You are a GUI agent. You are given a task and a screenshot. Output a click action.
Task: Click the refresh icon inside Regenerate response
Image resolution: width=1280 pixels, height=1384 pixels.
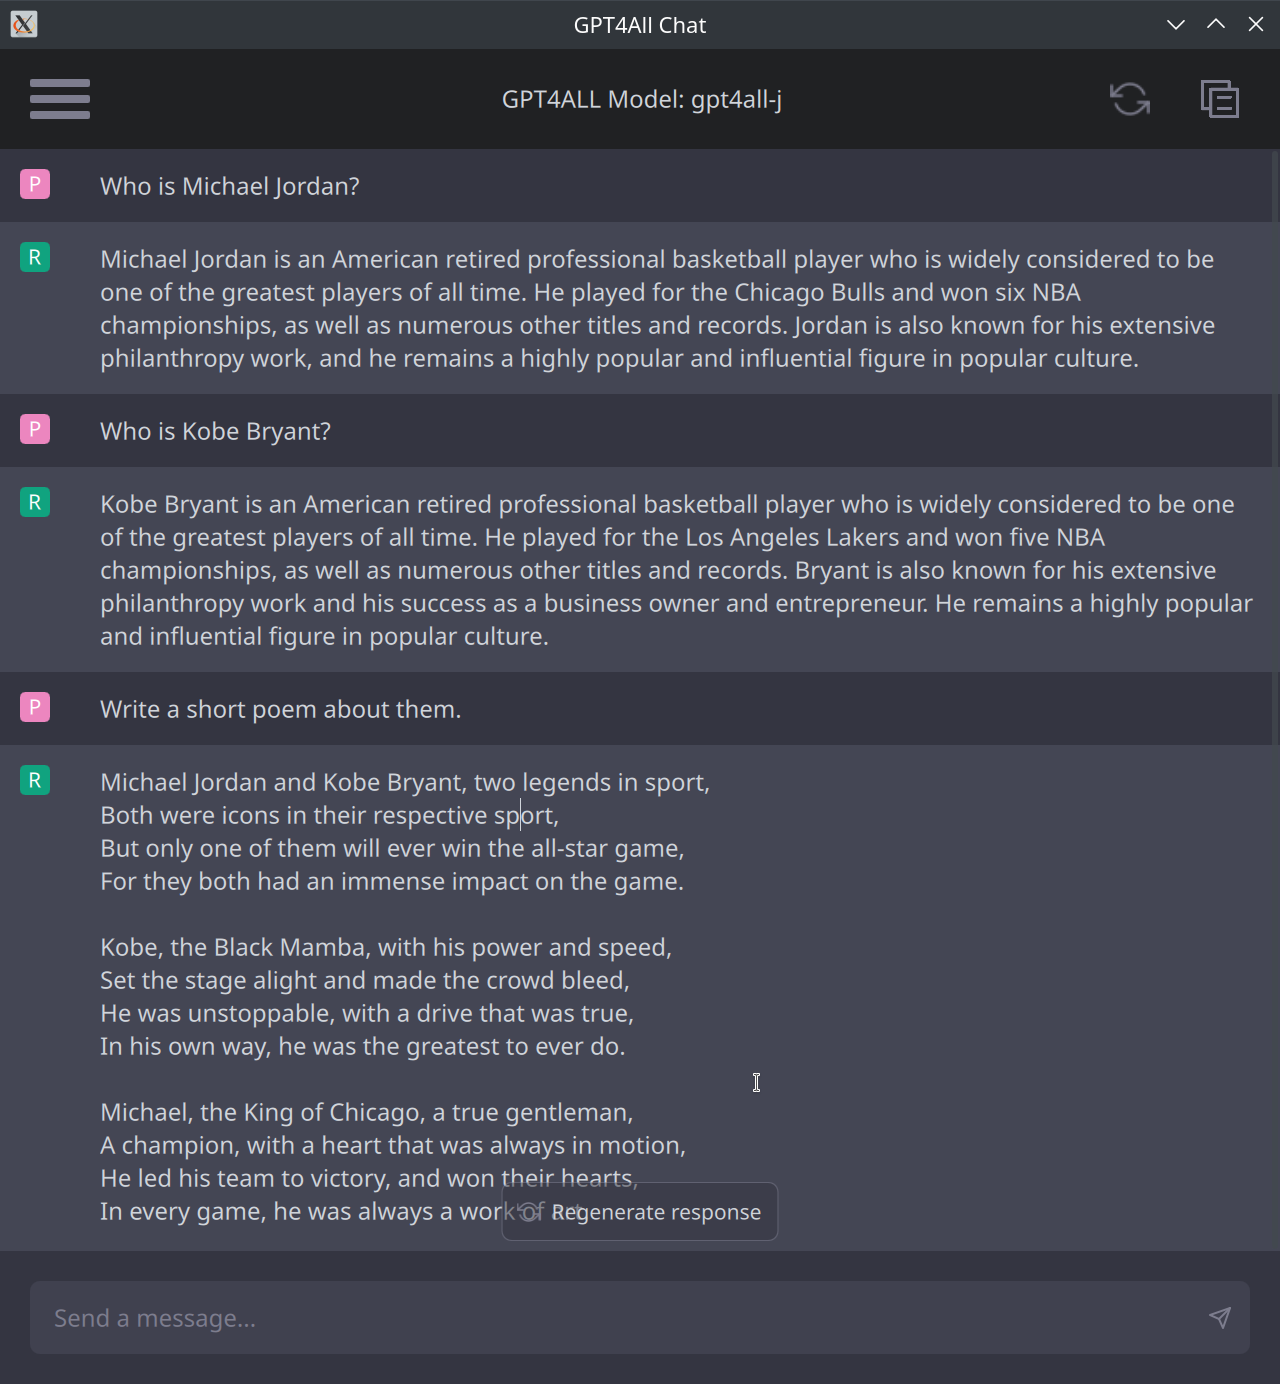[530, 1211]
